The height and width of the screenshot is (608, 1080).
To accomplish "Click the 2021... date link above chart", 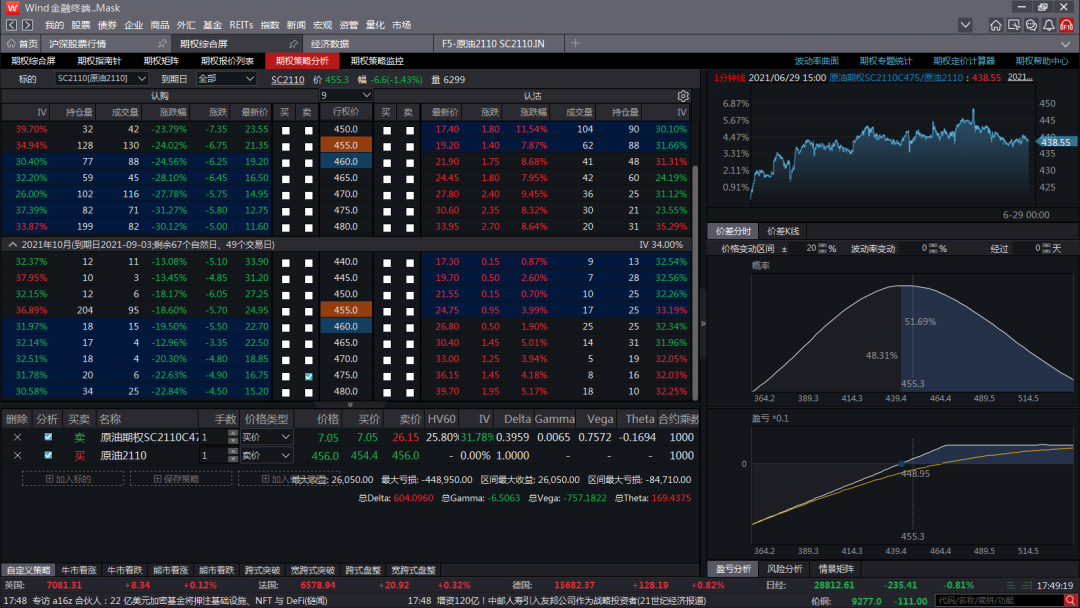I will (1020, 77).
